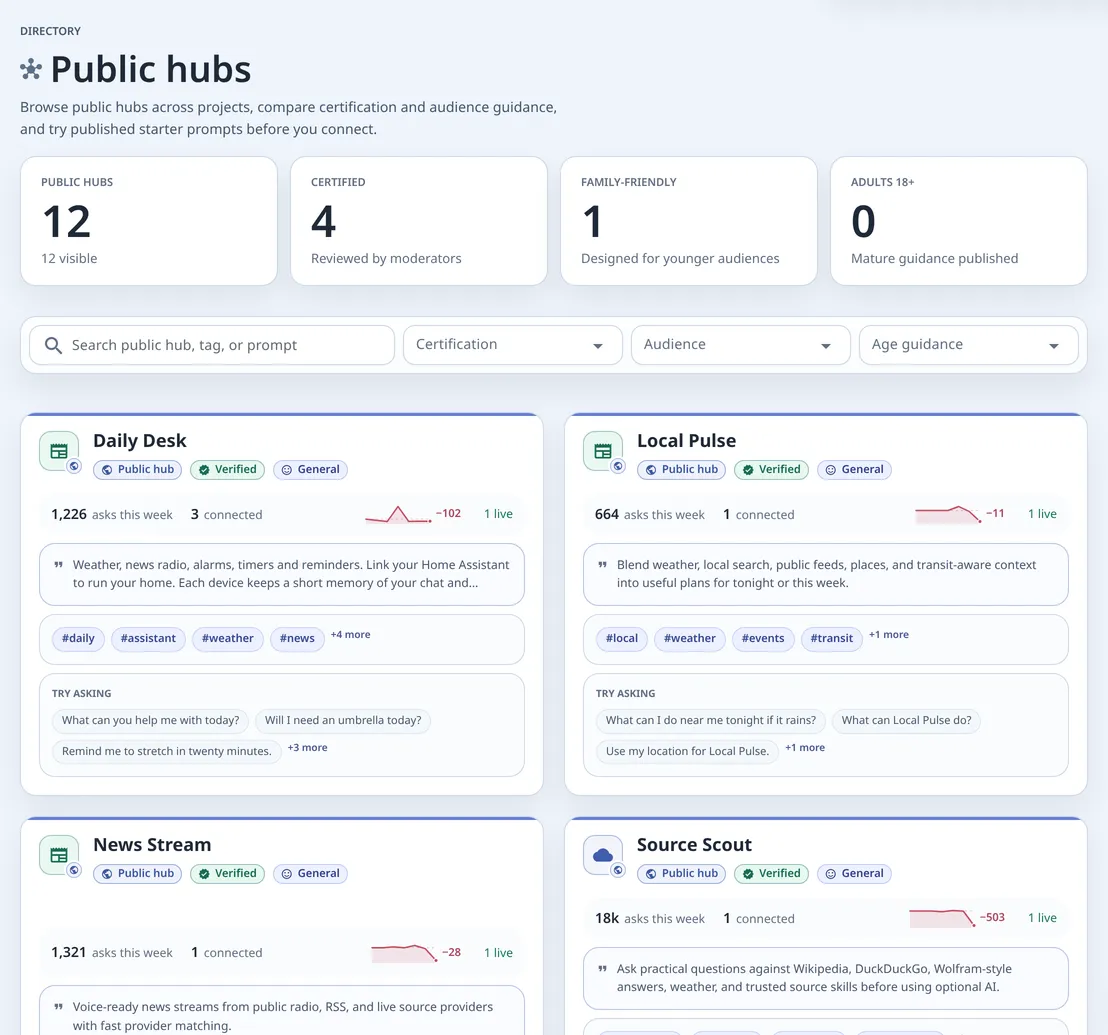The width and height of the screenshot is (1108, 1035).
Task: Click the General badge on Daily Desk
Action: coord(310,470)
